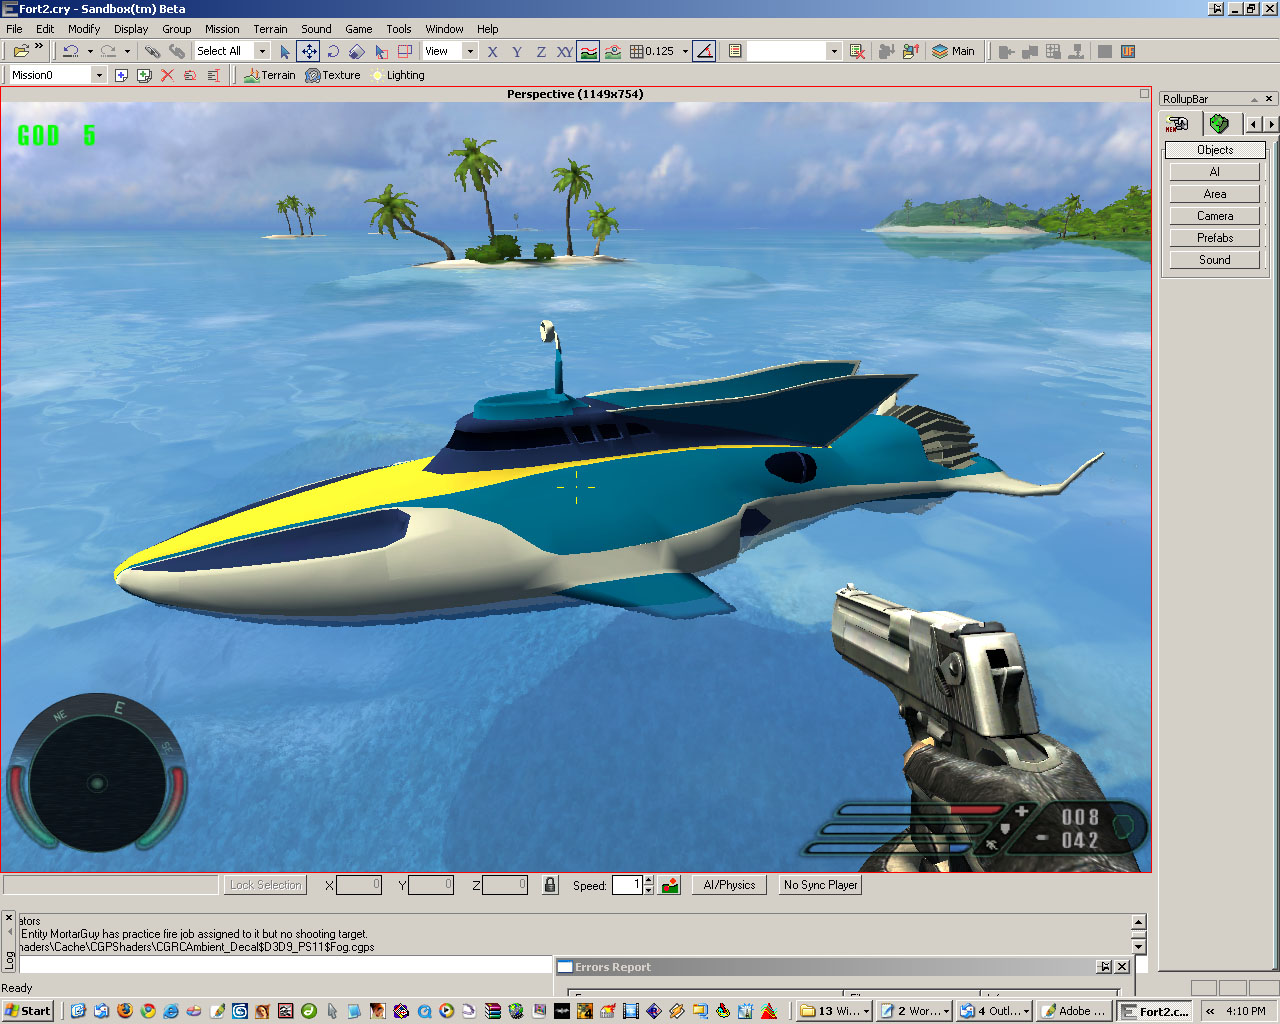Image resolution: width=1280 pixels, height=1024 pixels.
Task: Click the New mission icon
Action: 121,75
